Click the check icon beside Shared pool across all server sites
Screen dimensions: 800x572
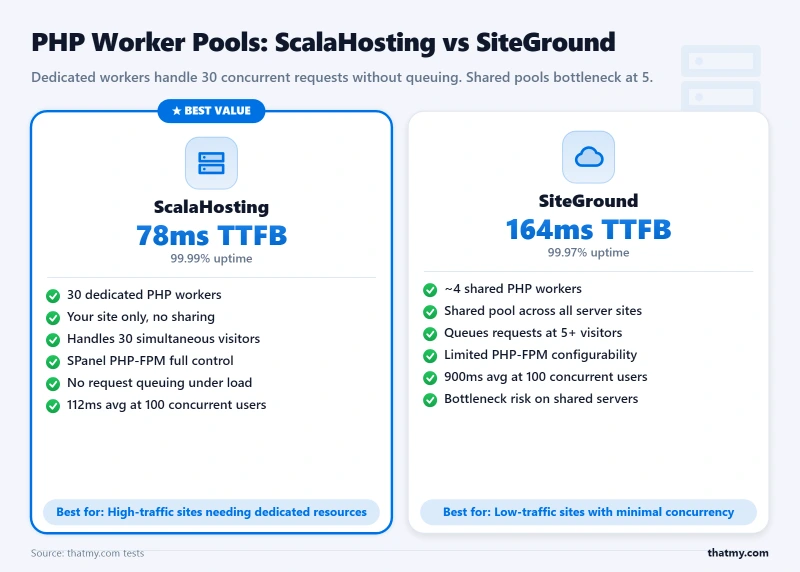pyautogui.click(x=430, y=311)
